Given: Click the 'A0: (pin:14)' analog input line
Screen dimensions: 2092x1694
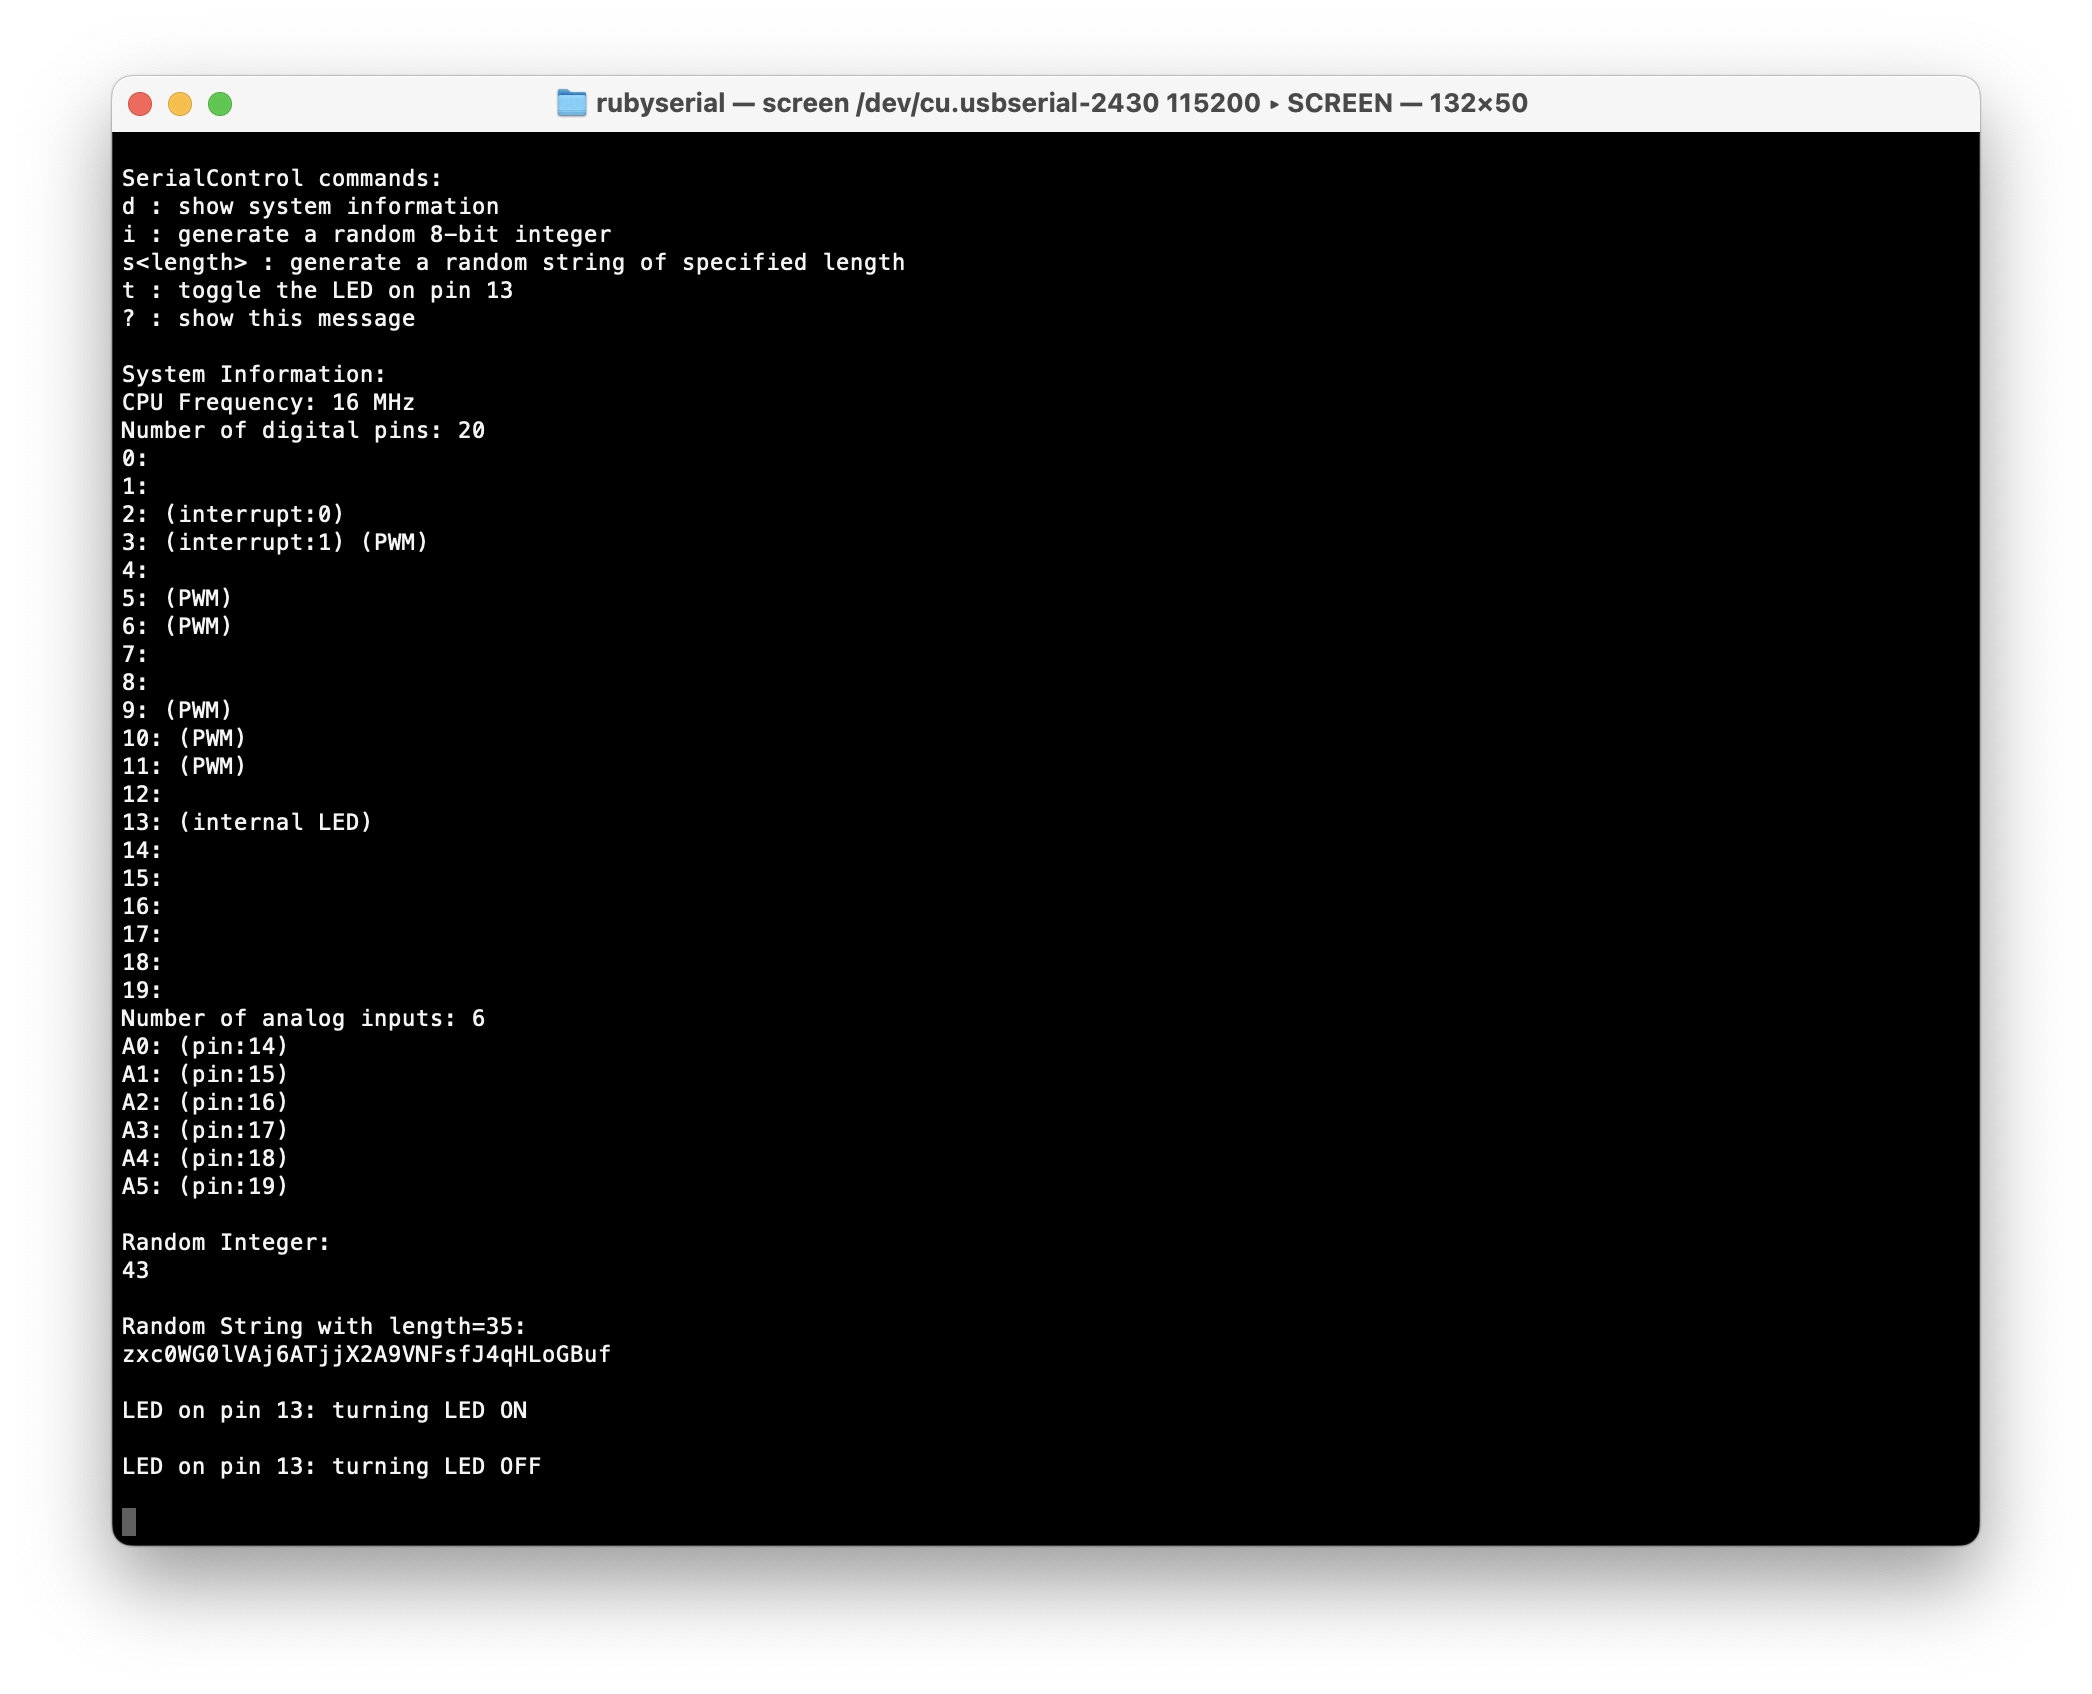Looking at the screenshot, I should coord(204,1046).
